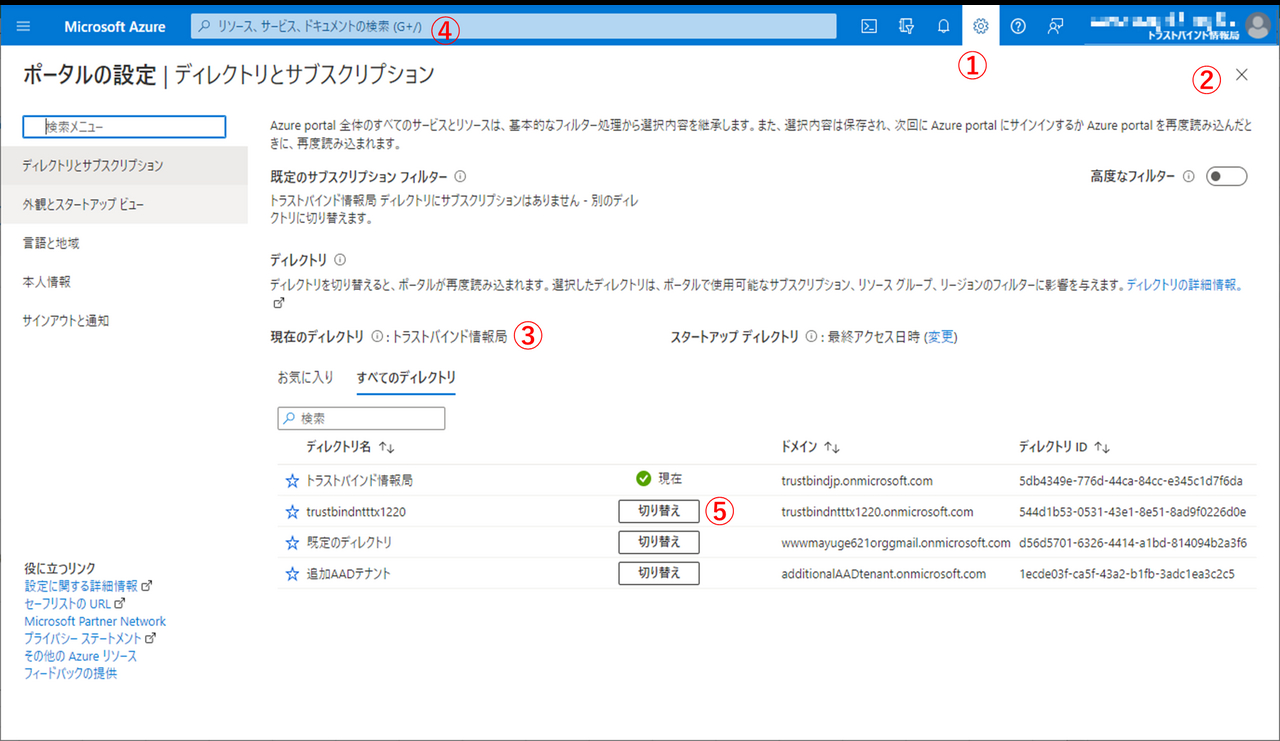This screenshot has width=1280, height=741.
Task: Click the 検索メニュー search field
Action: tap(124, 127)
